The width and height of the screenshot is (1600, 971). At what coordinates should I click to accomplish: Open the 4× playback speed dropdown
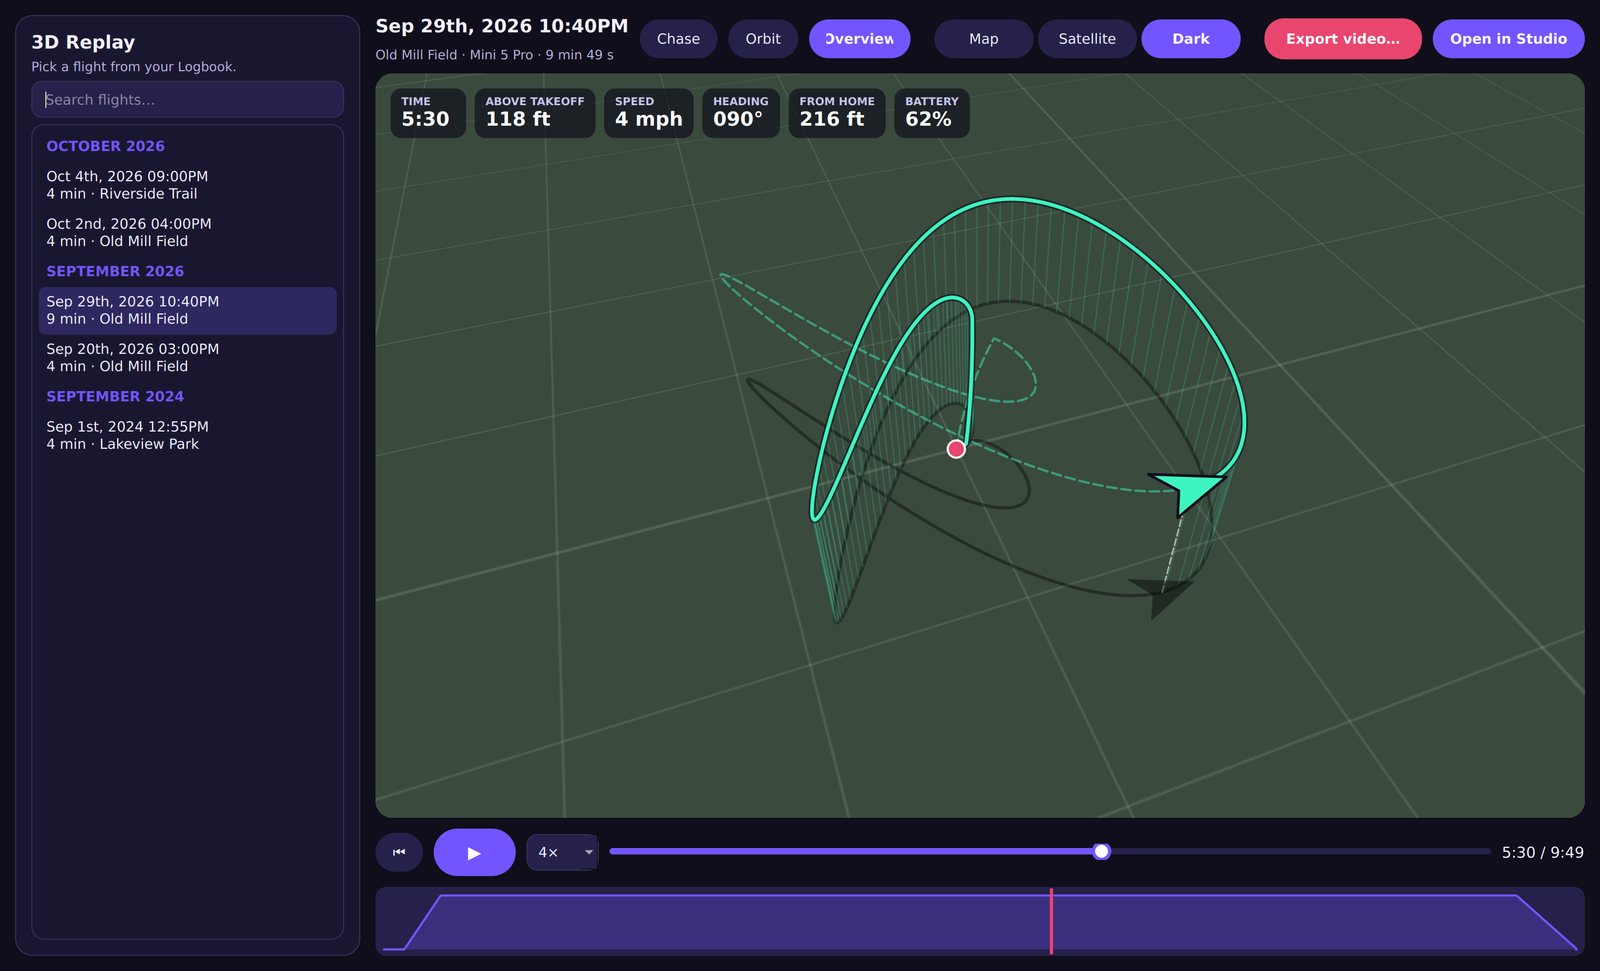tap(562, 852)
